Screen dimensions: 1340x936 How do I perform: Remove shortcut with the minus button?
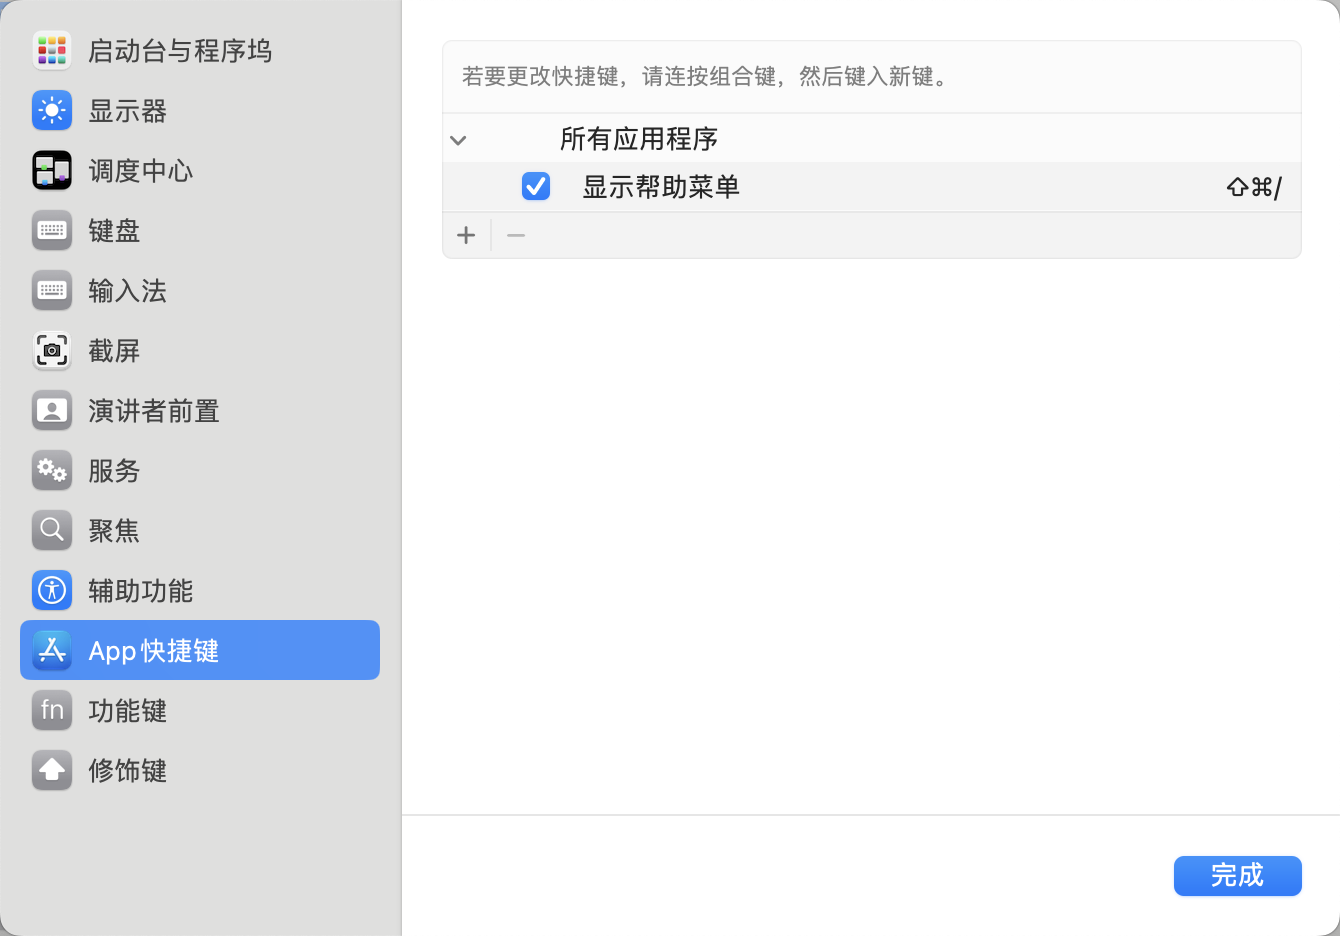pos(516,235)
